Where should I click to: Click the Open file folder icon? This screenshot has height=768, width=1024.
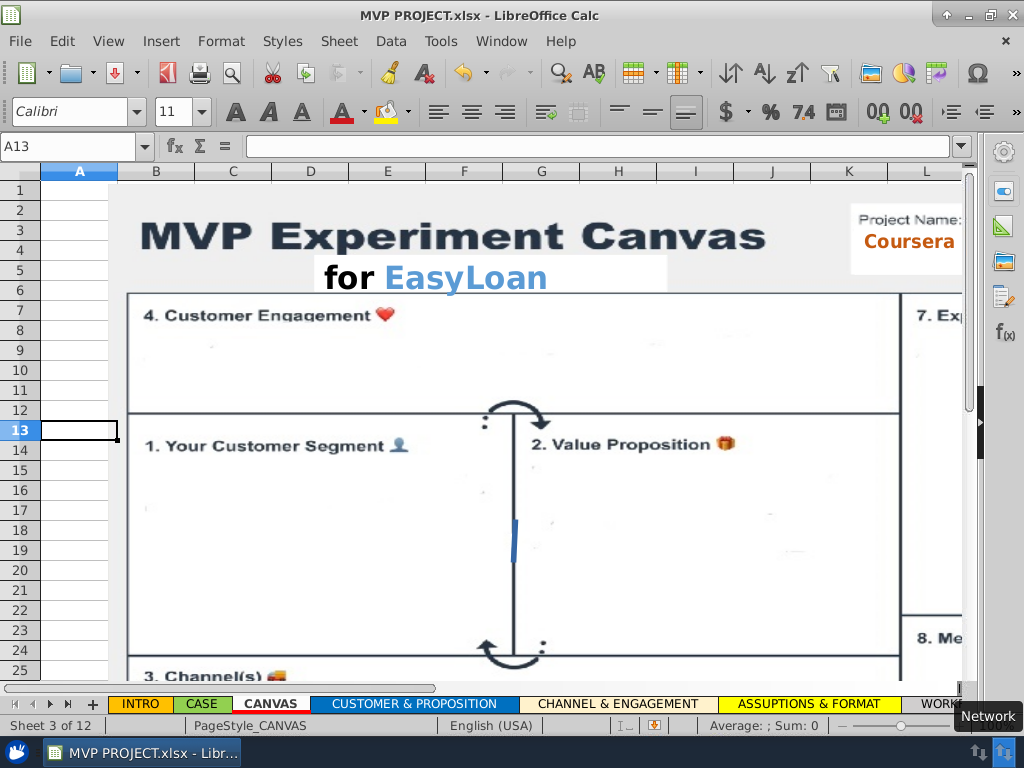[x=71, y=73]
